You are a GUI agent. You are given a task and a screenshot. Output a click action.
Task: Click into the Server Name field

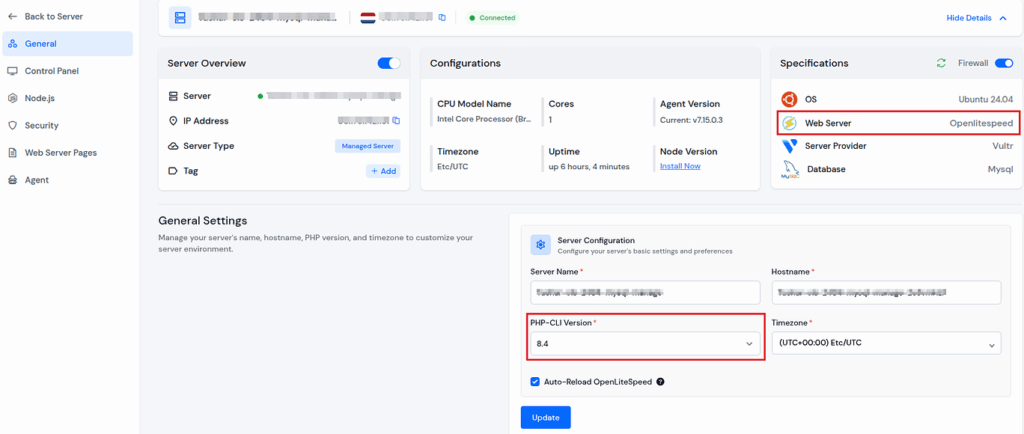[x=645, y=292]
